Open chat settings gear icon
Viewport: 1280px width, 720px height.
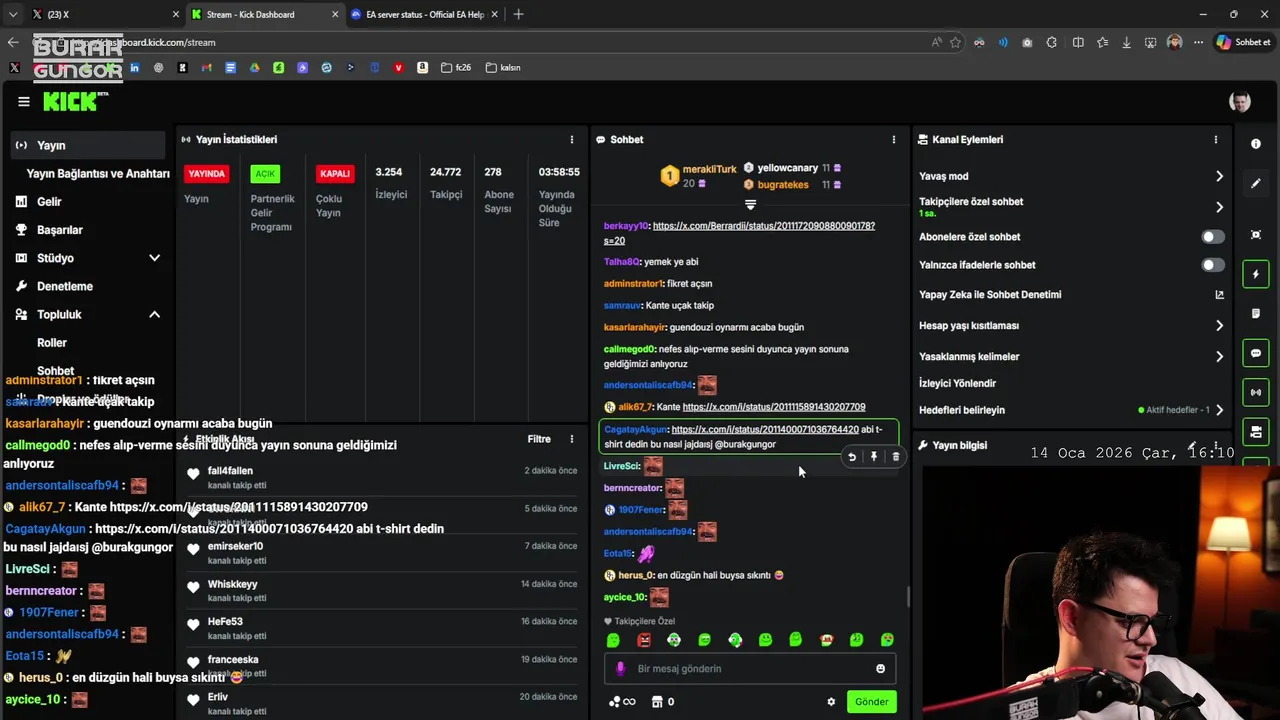[x=831, y=702]
